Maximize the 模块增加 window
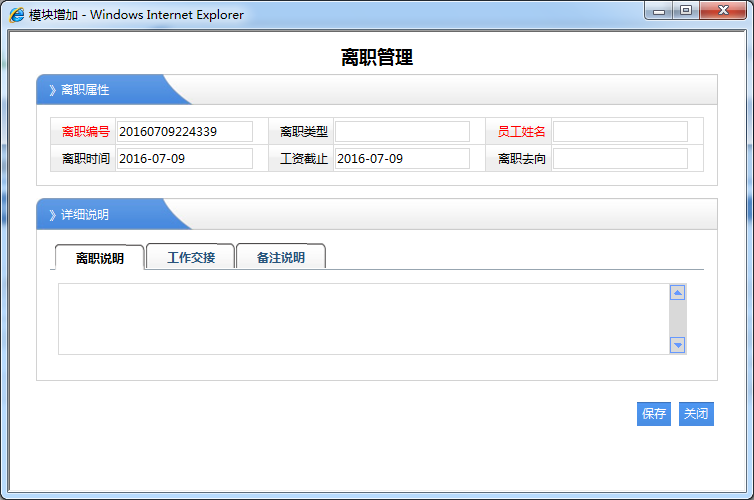Viewport: 754px width, 500px height. coord(686,11)
